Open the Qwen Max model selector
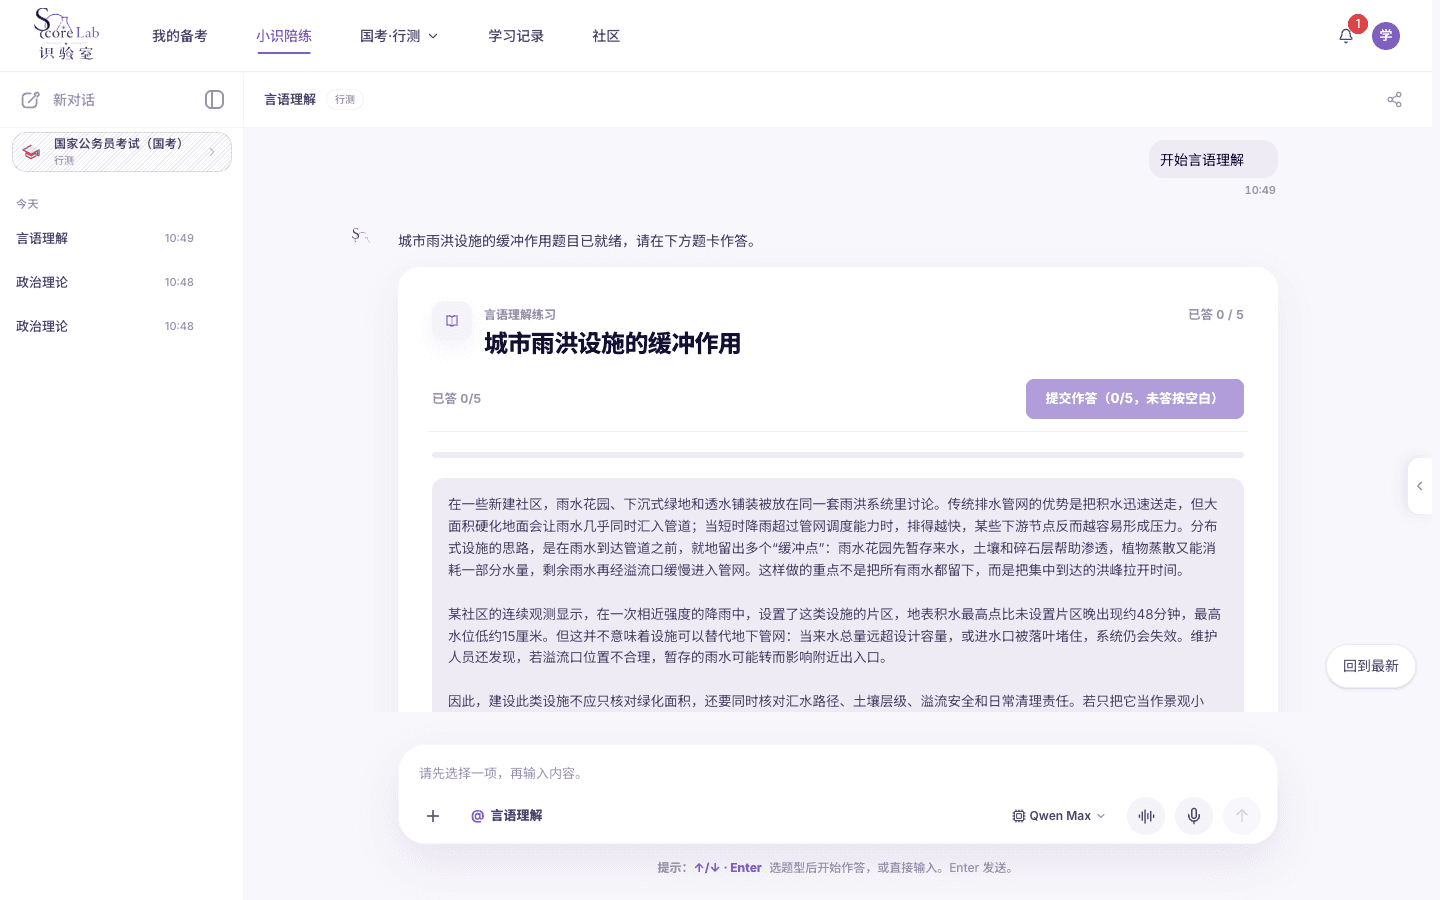The width and height of the screenshot is (1440, 900). point(1059,816)
